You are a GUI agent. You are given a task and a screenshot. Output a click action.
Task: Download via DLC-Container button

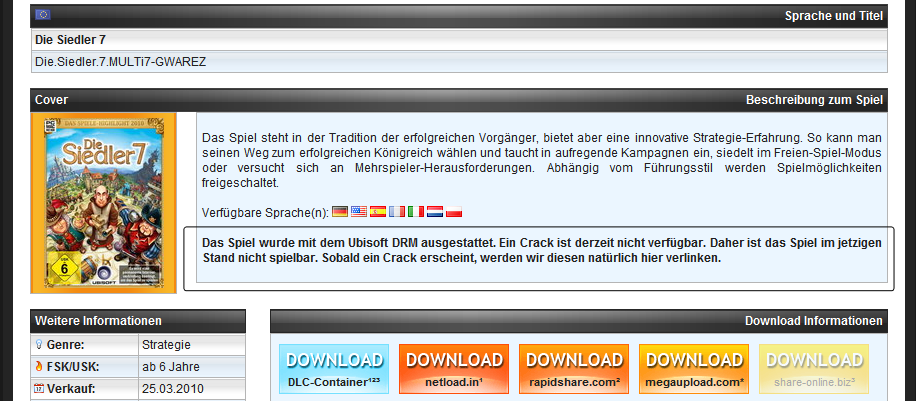point(334,369)
